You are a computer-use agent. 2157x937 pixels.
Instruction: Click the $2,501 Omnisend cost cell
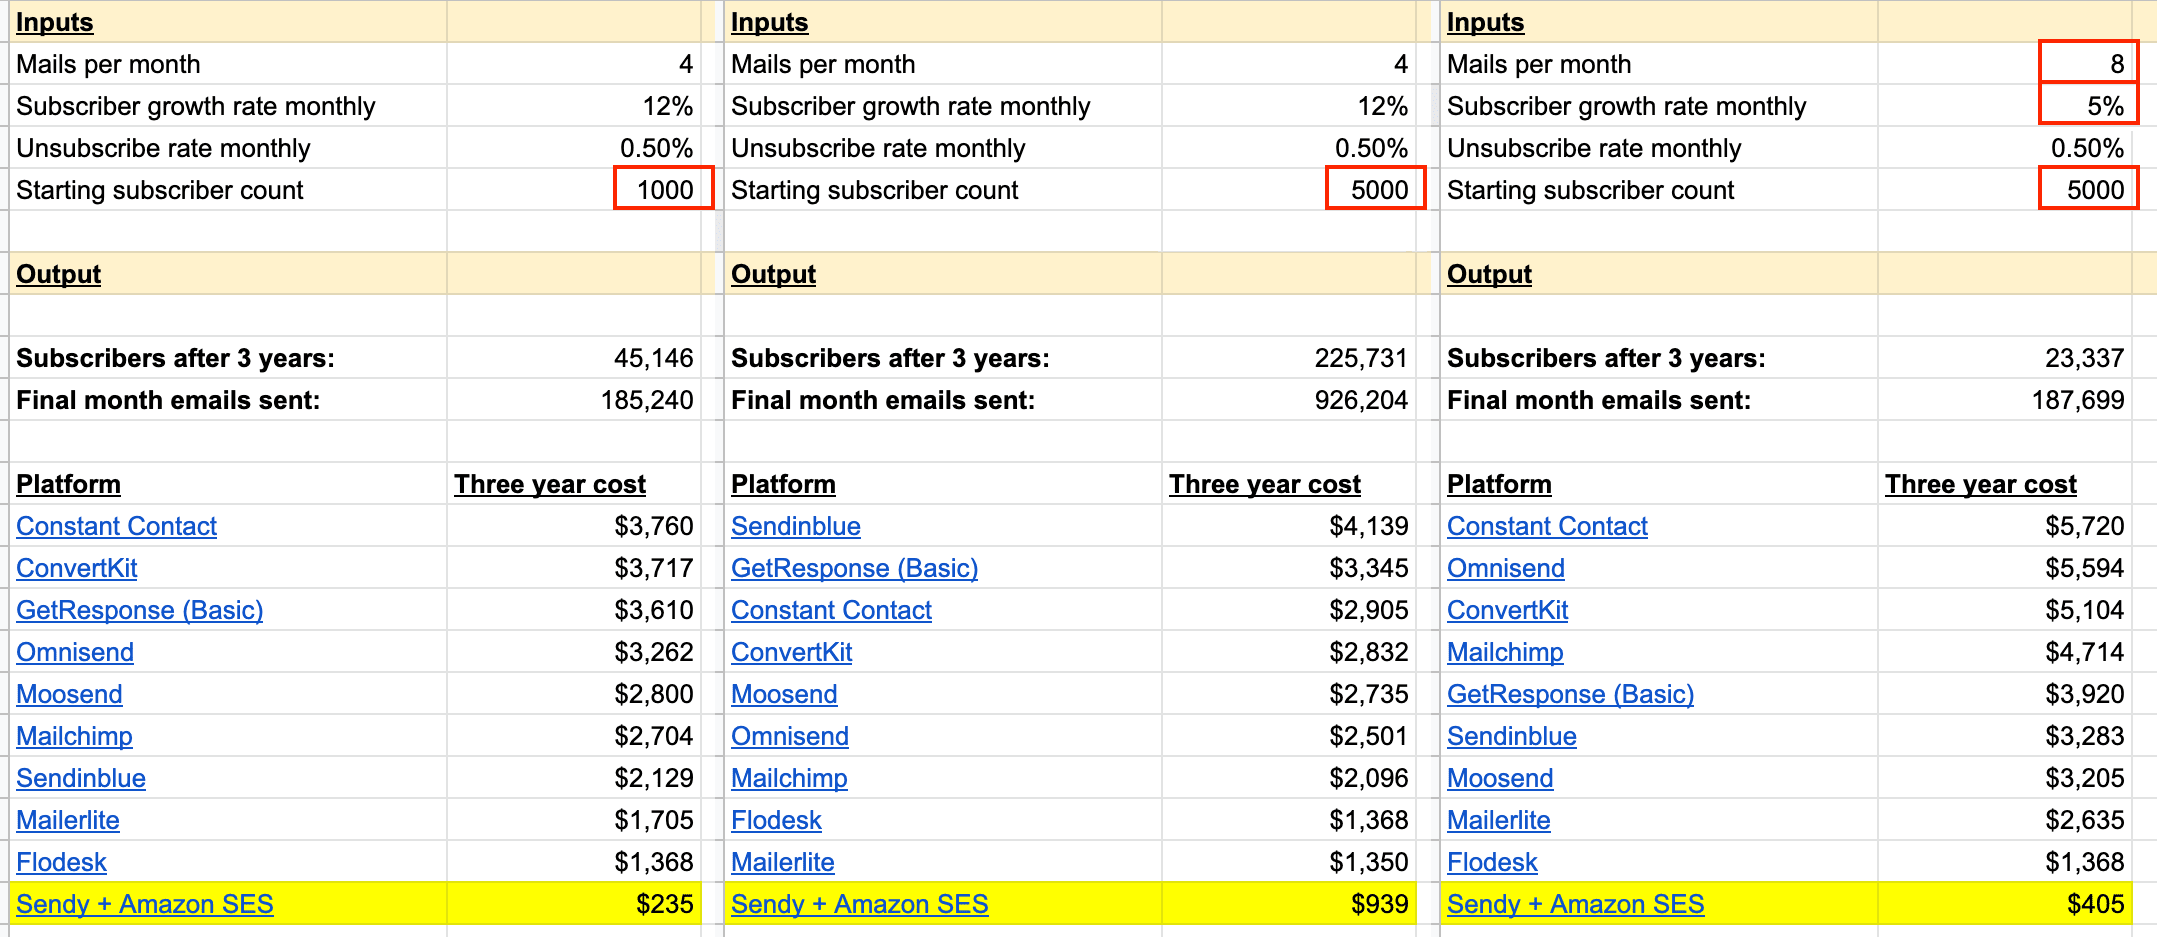(1289, 736)
